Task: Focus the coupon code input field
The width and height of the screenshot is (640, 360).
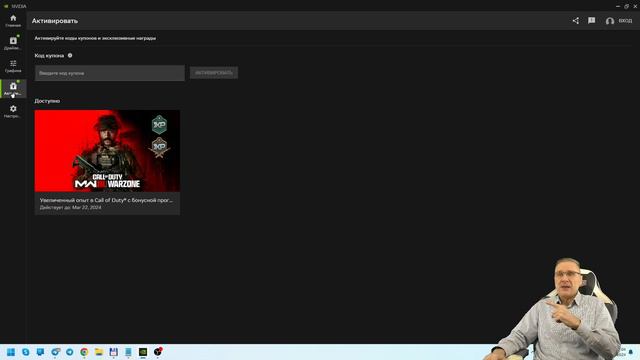Action: 109,73
